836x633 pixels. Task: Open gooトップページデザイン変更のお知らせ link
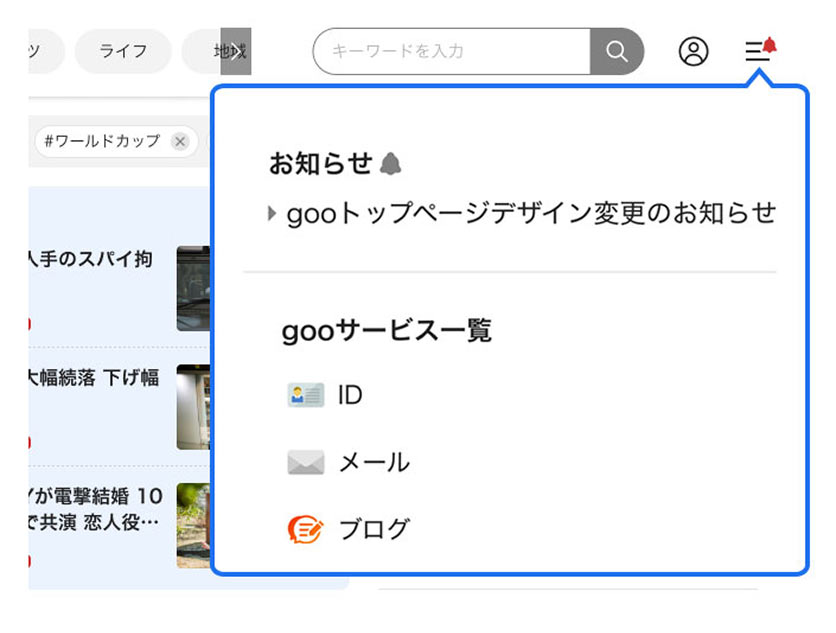[x=531, y=213]
